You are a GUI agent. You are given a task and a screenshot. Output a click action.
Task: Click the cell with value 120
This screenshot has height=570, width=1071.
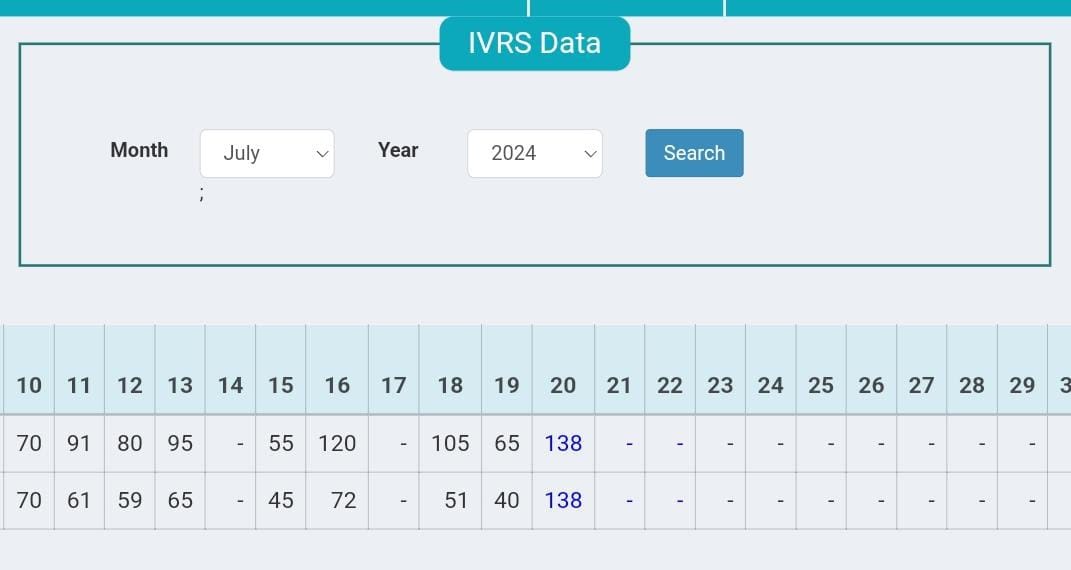tap(337, 443)
